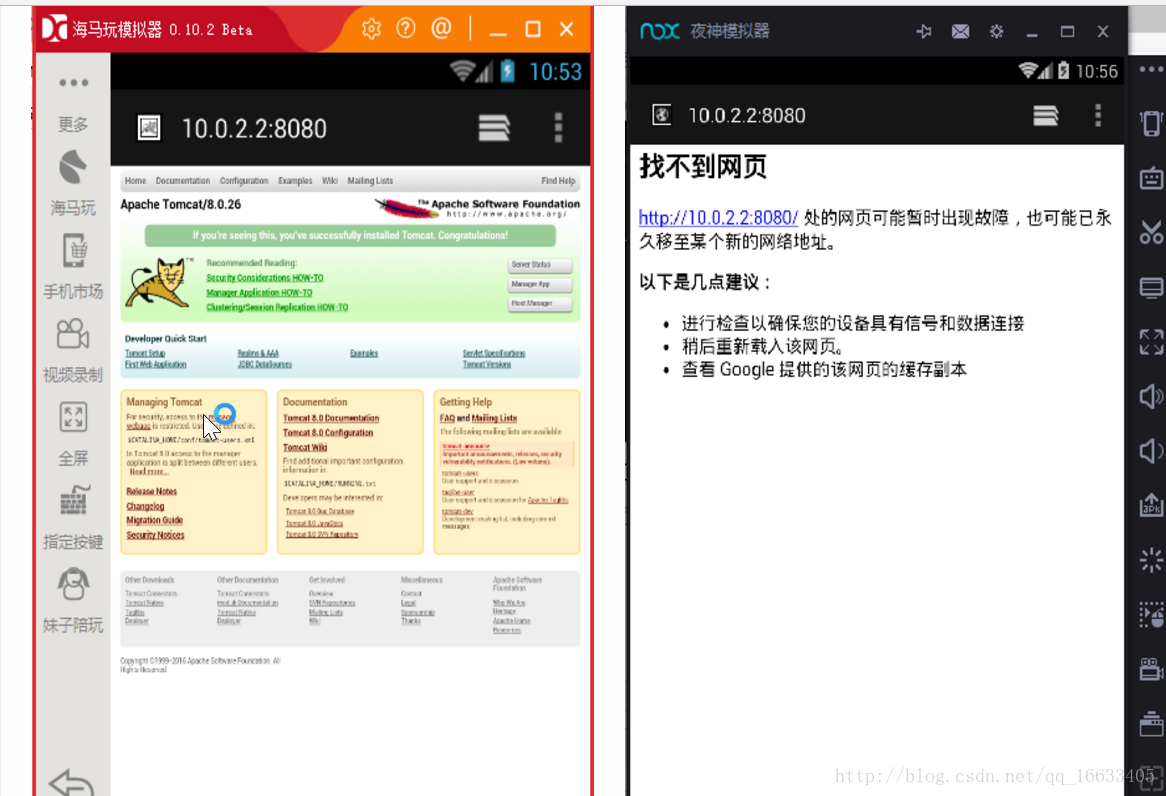Open three-dots menu at top of Nox sidebar
Viewport: 1166px width, 796px height.
[x=1151, y=70]
